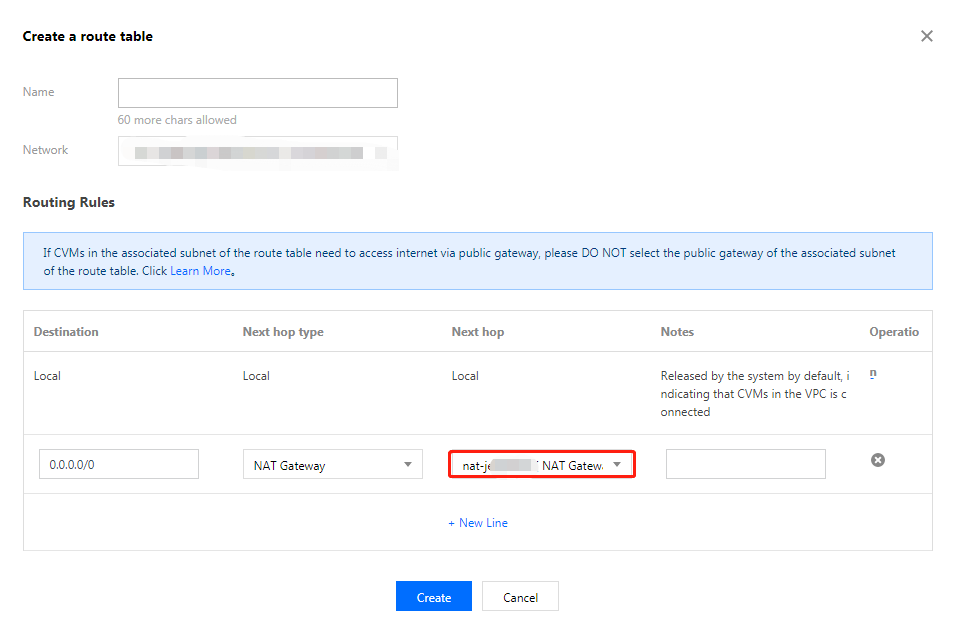Open the NAT Gateway next hop type dropdown

point(332,465)
